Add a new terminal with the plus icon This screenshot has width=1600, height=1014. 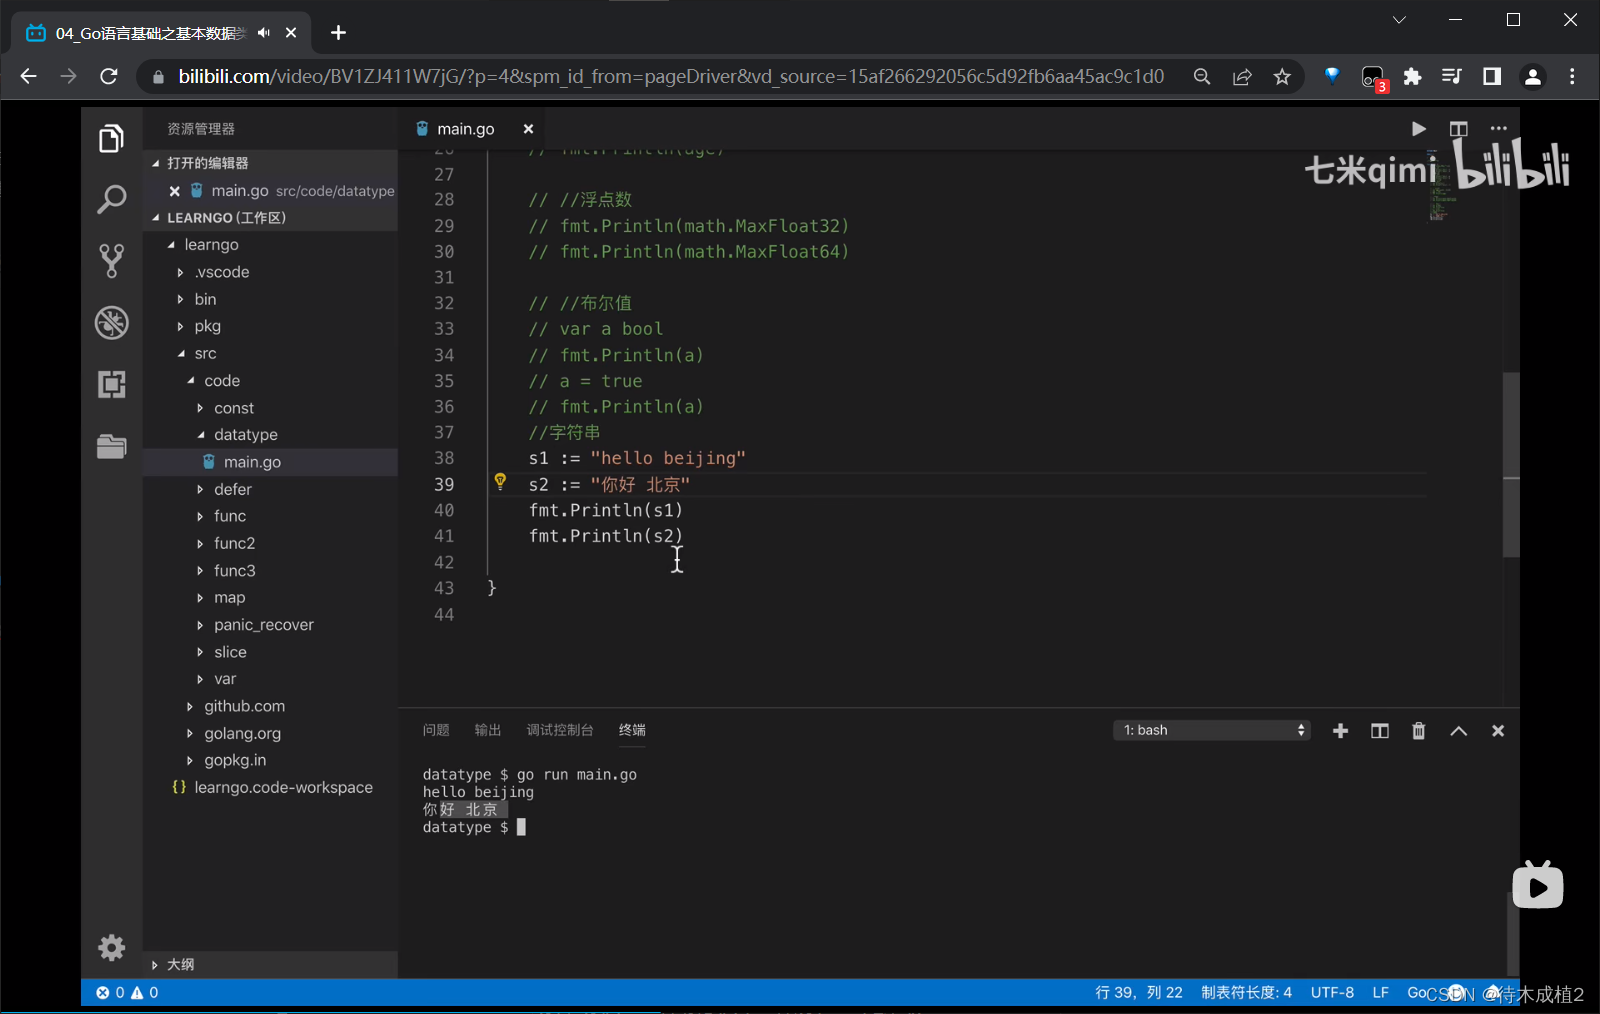coord(1341,731)
